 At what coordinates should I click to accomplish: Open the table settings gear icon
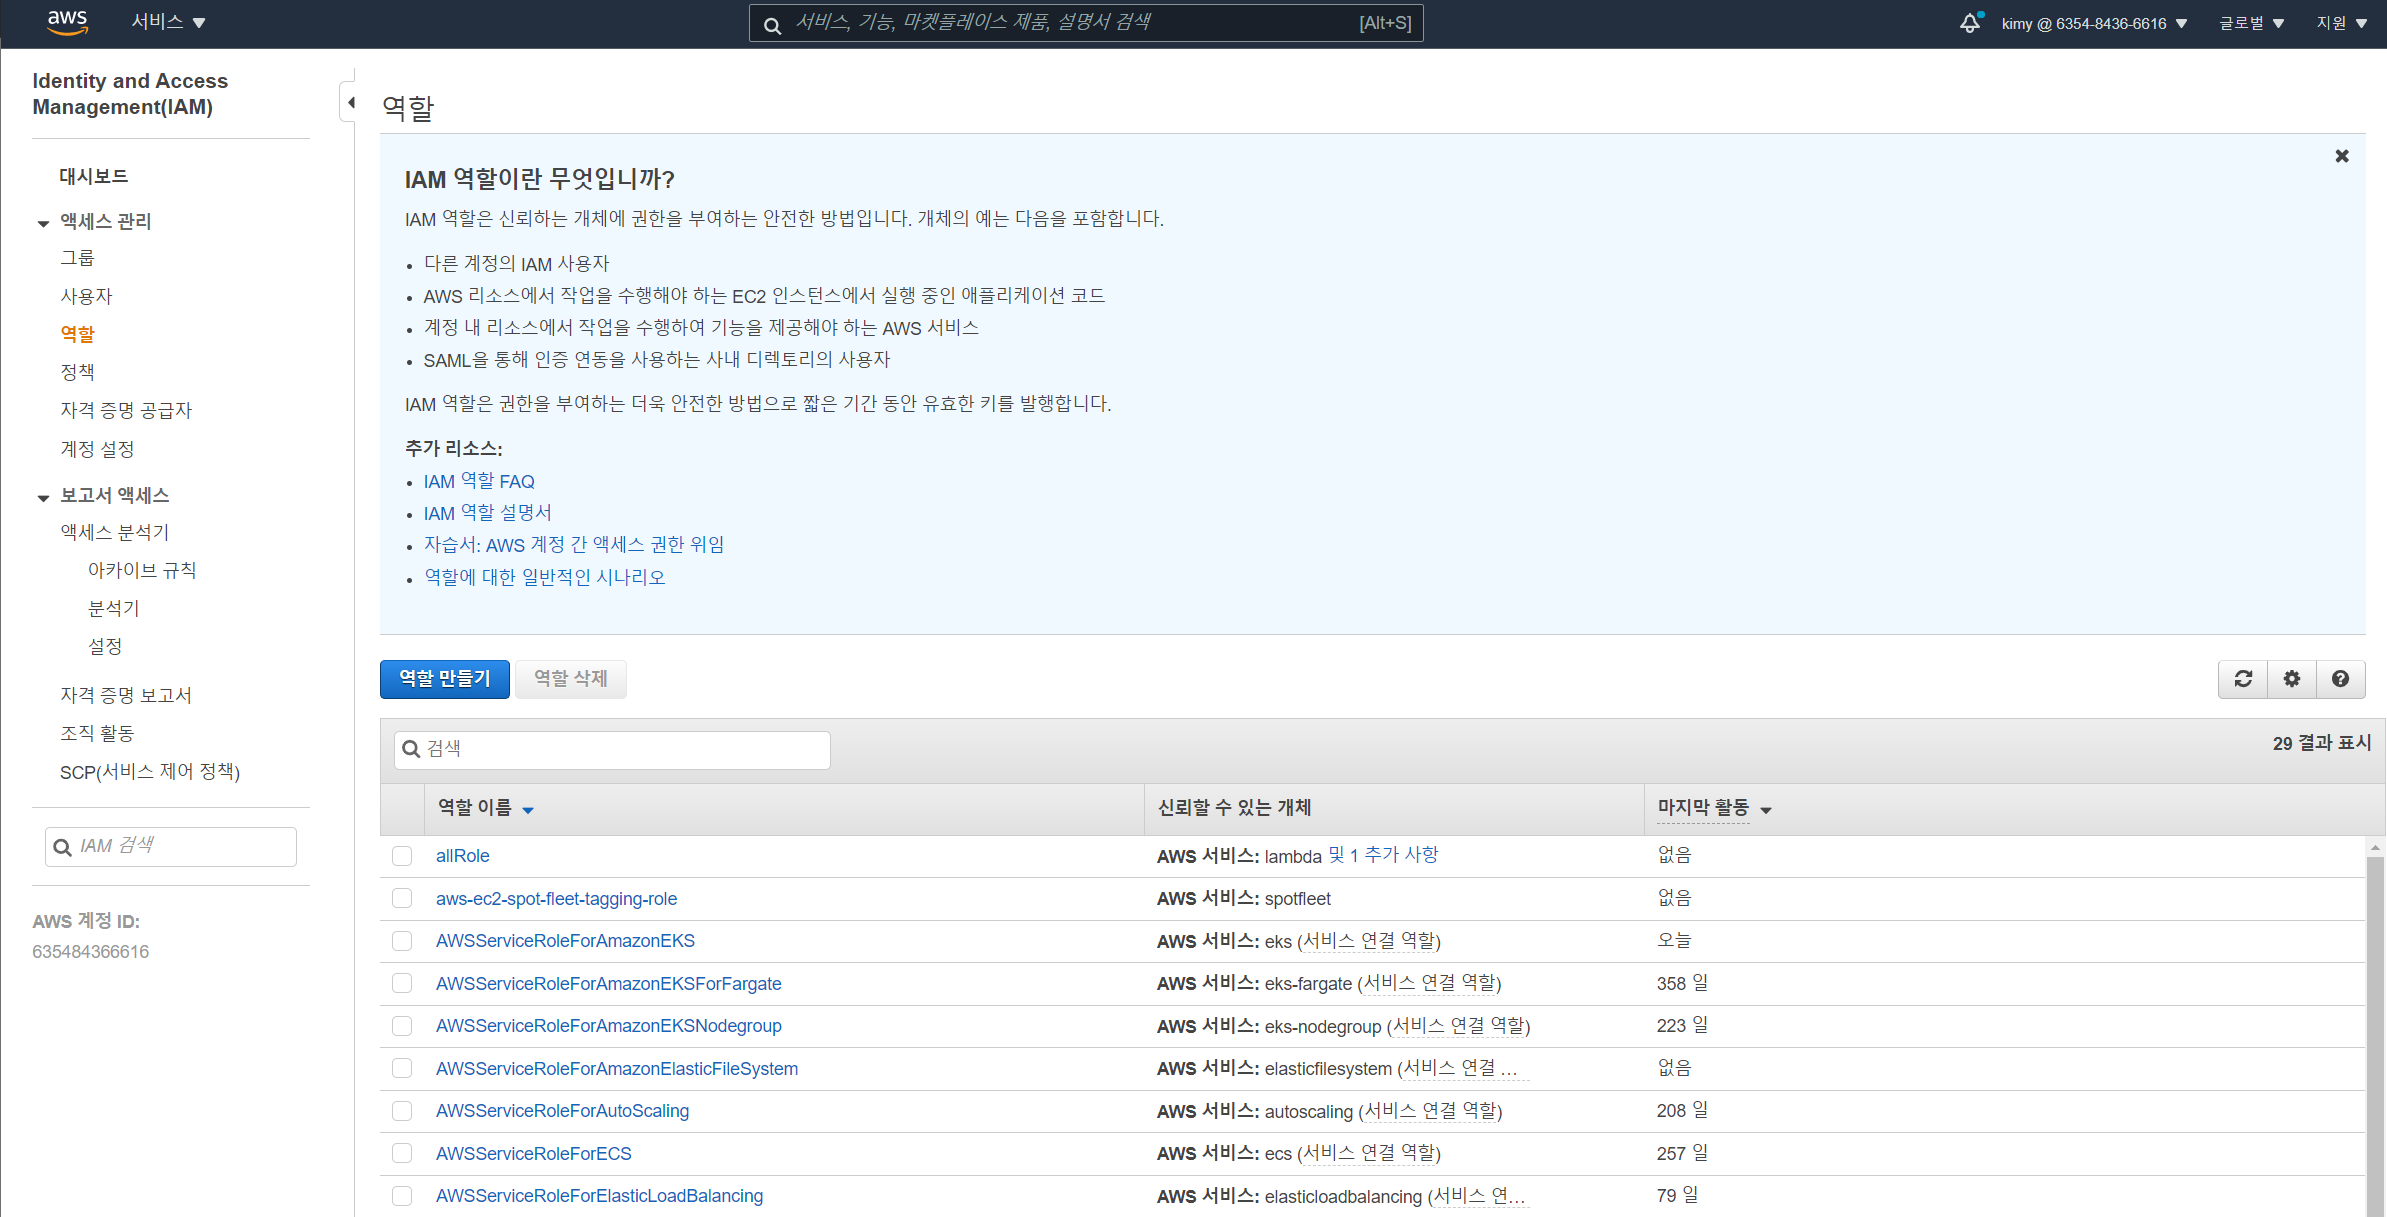point(2292,679)
